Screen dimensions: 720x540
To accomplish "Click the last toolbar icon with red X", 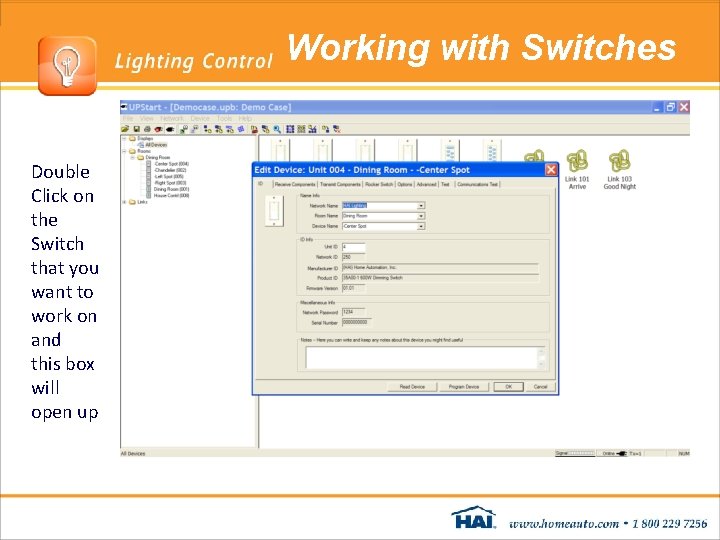I will click(x=337, y=129).
